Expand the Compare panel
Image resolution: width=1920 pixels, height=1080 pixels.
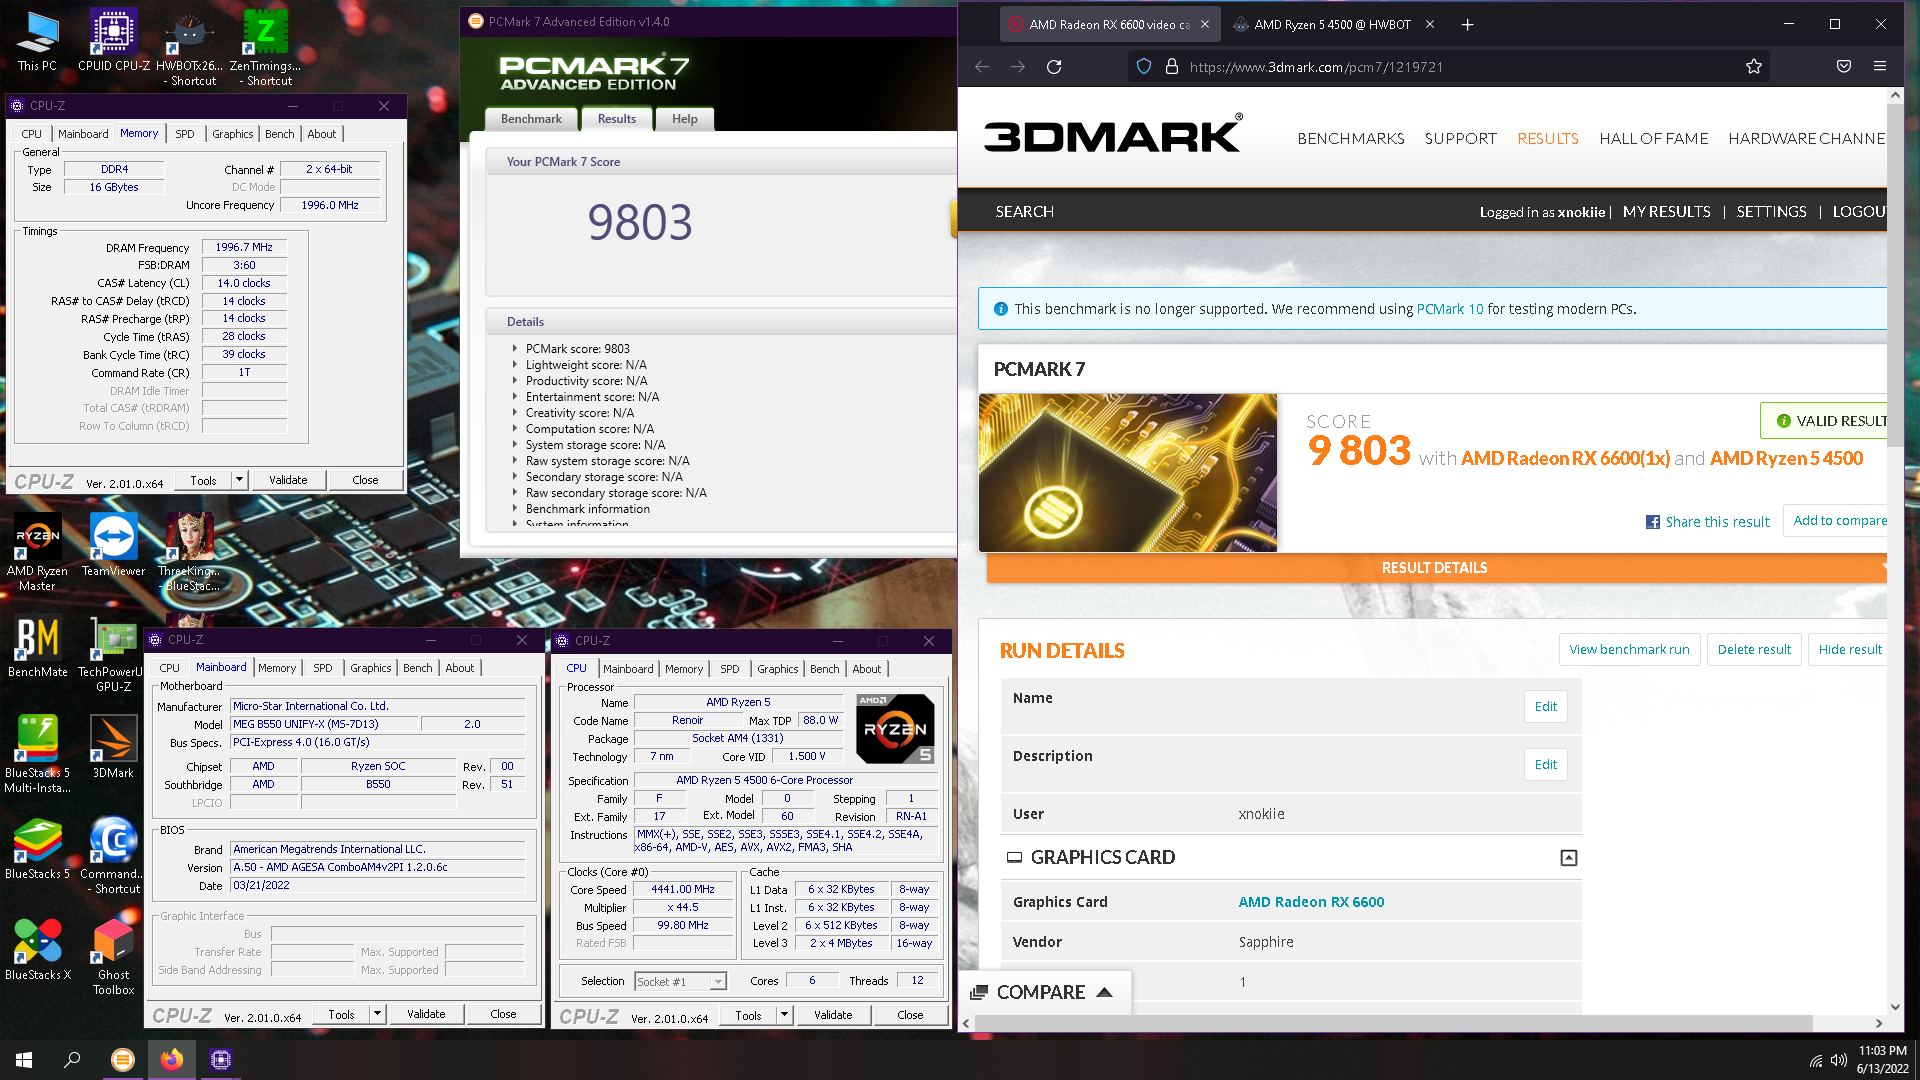click(1045, 992)
